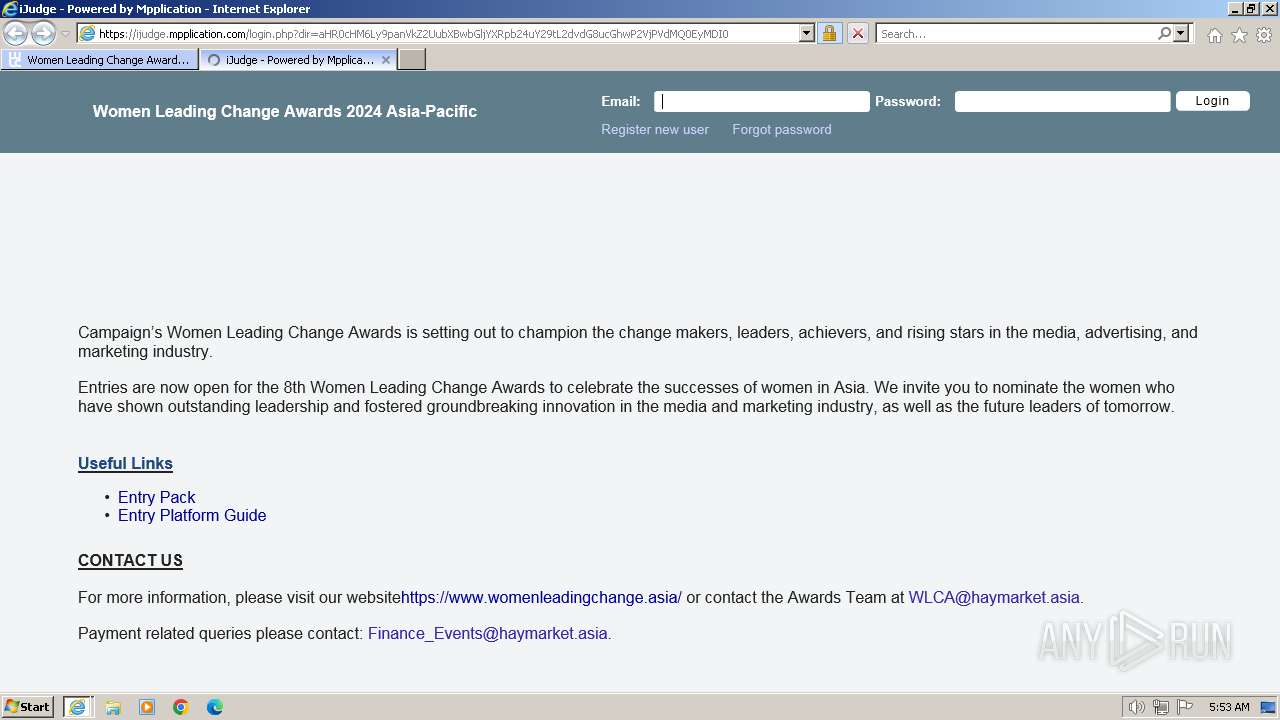Open Favorites star icon
Screen dimensions: 1280x720
(1239, 35)
